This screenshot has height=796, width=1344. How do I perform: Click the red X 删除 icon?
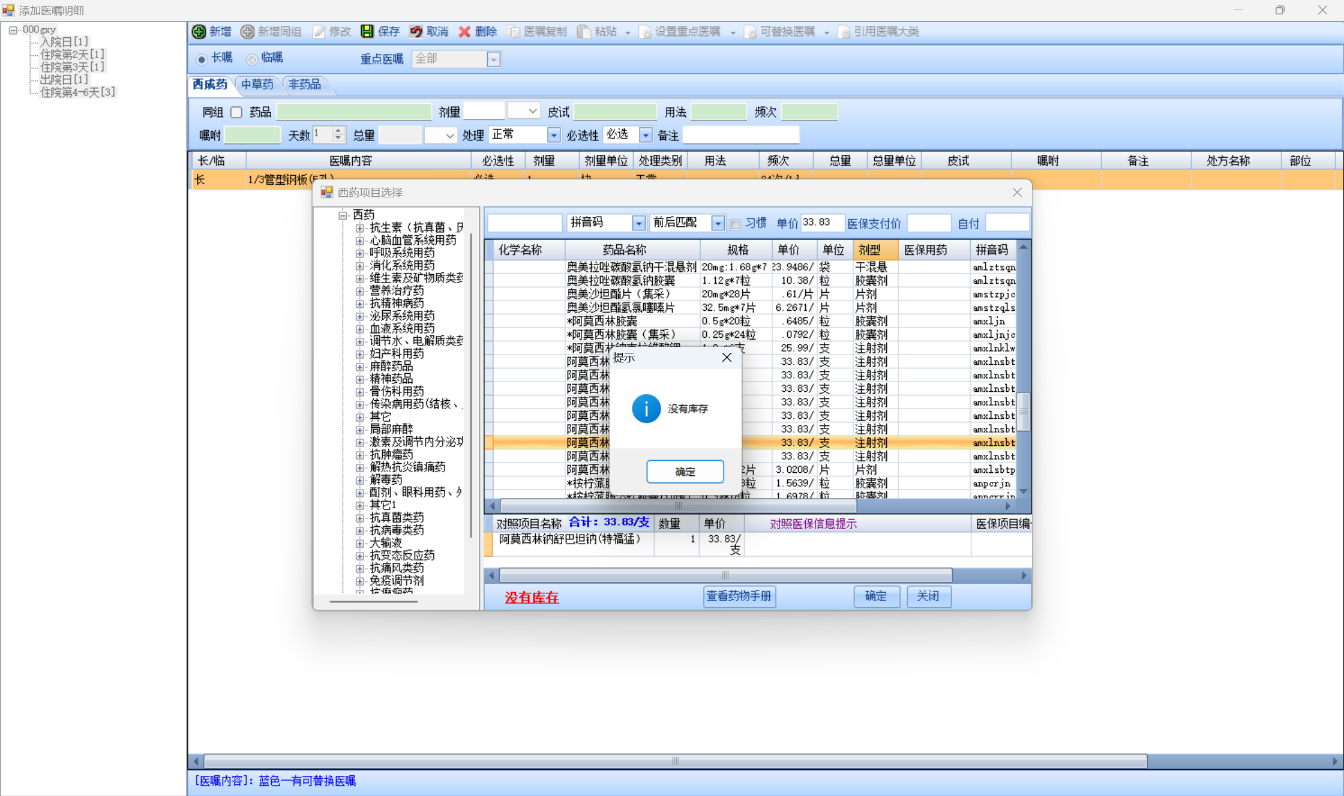tap(465, 32)
